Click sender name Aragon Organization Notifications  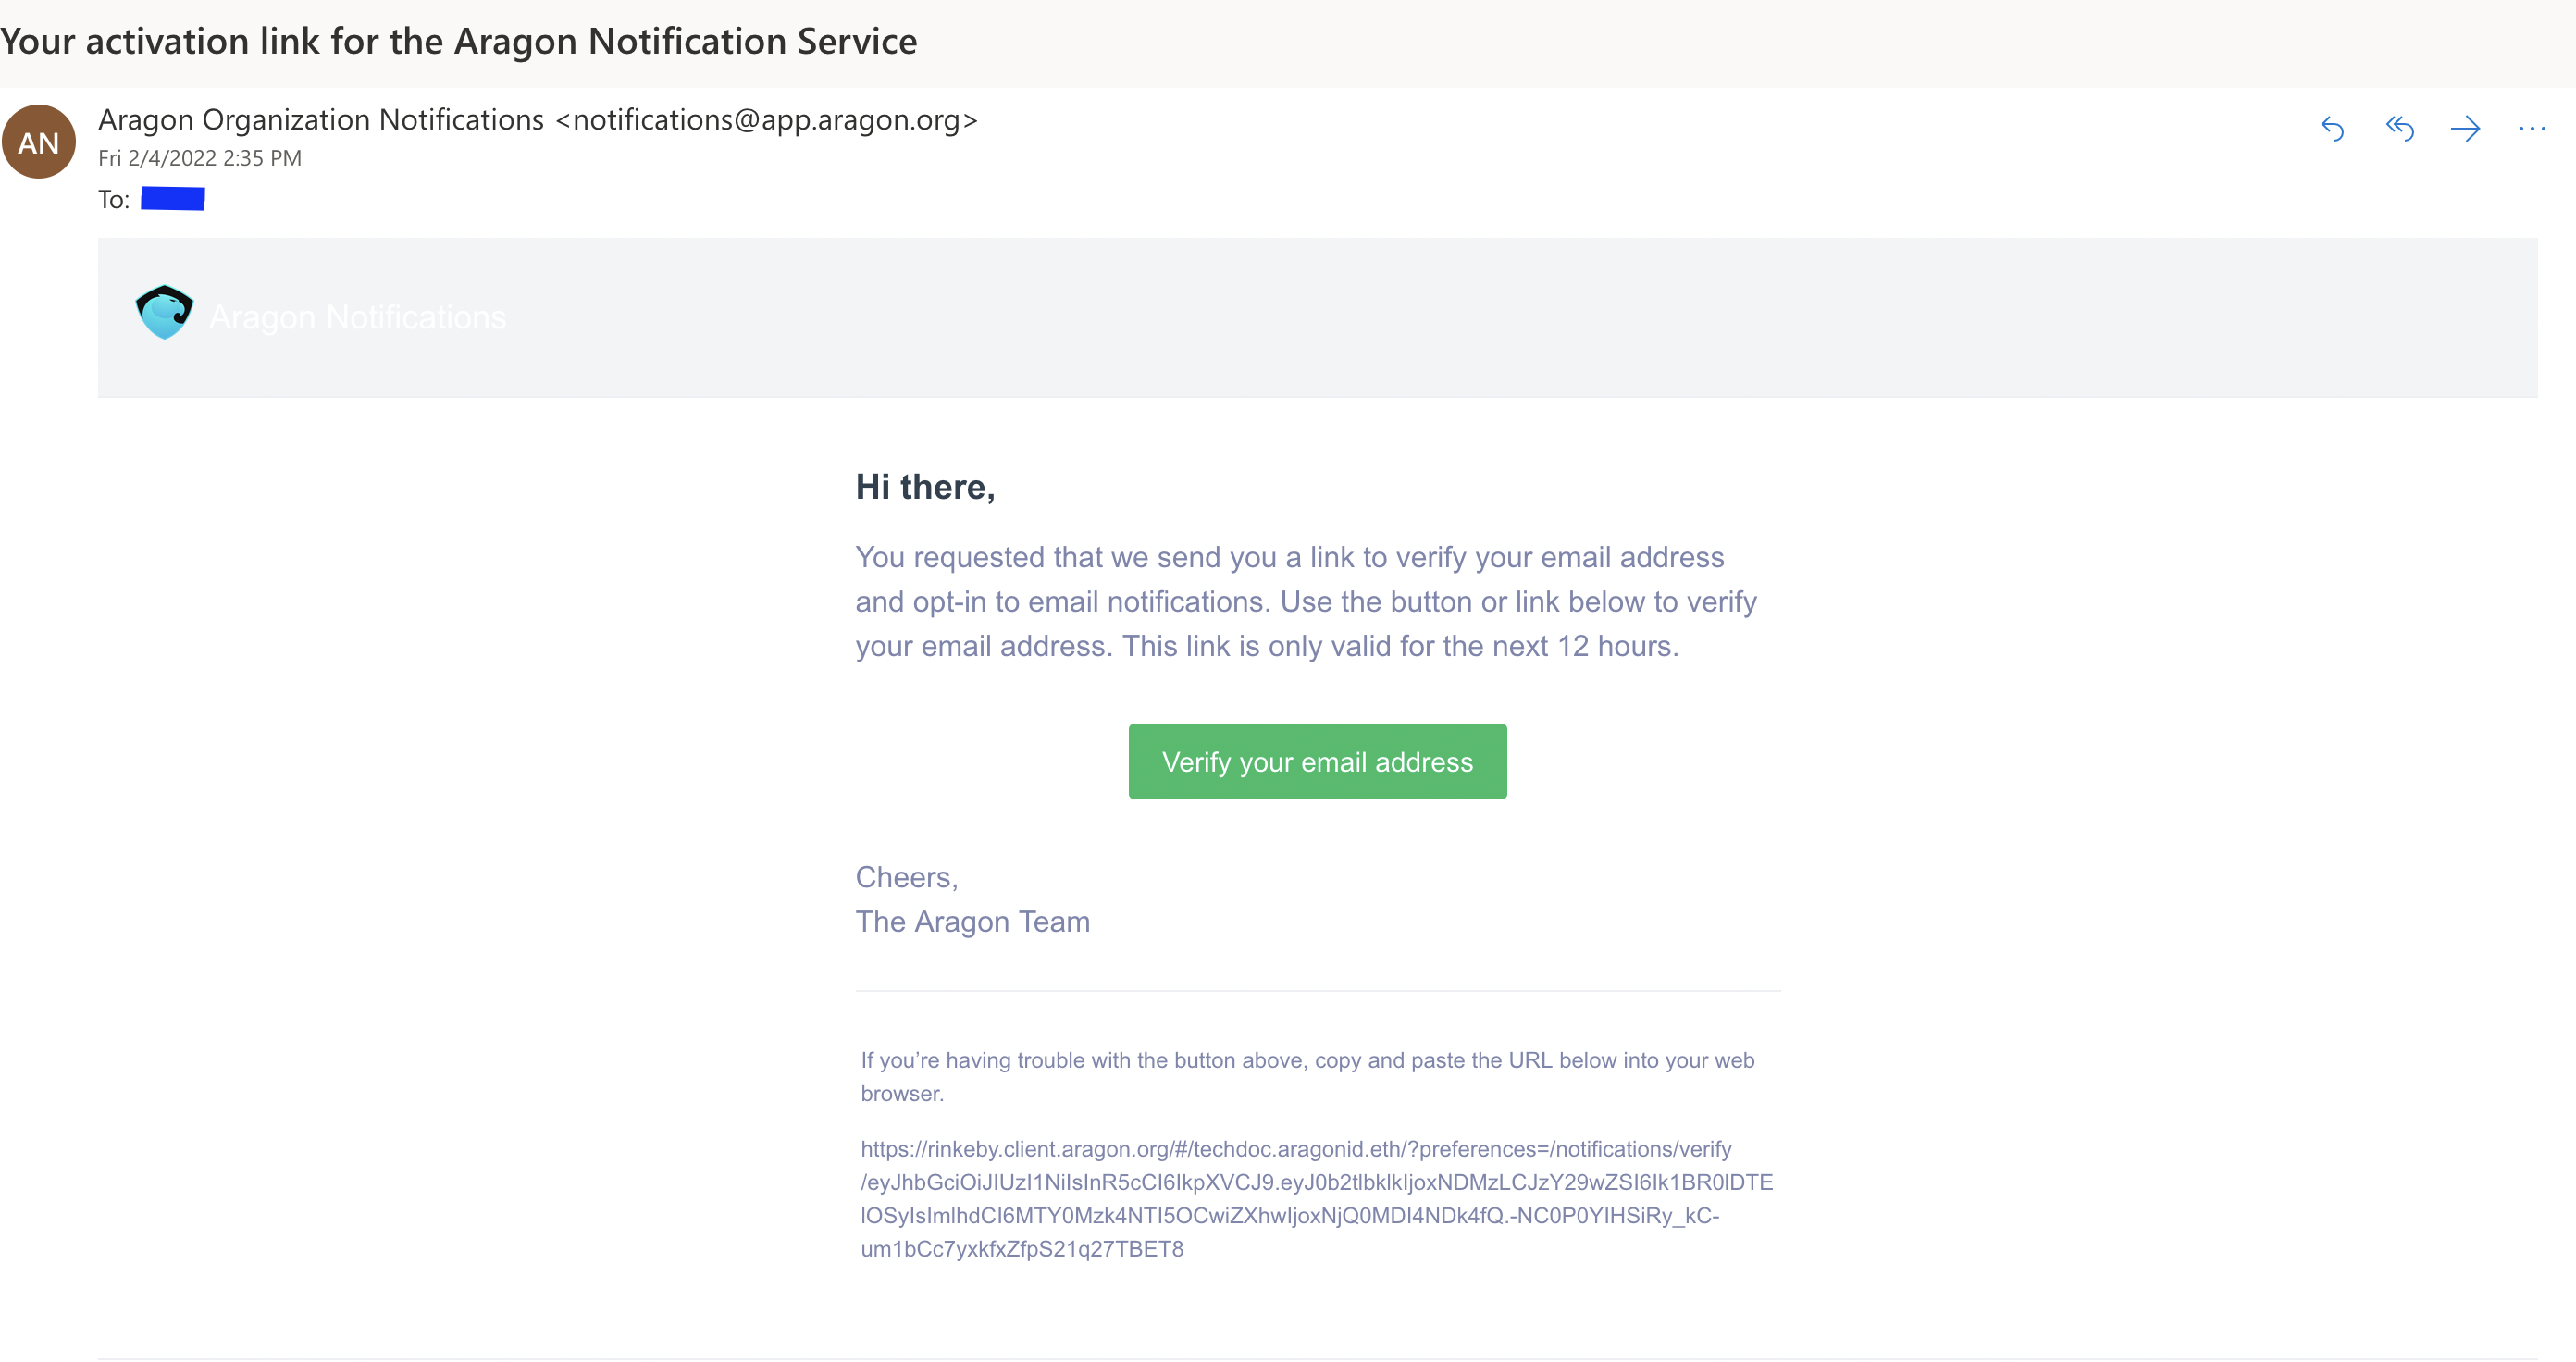coord(321,120)
